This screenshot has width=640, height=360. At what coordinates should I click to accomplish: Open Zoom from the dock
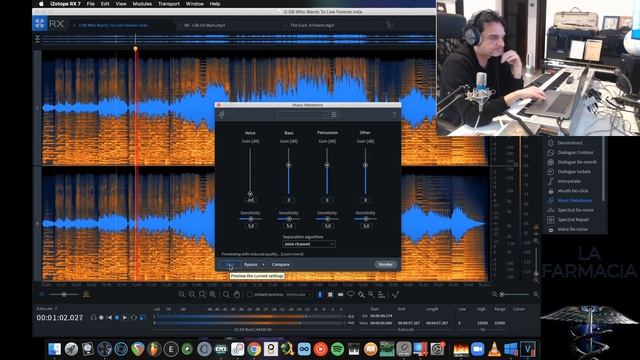pyautogui.click(x=477, y=349)
